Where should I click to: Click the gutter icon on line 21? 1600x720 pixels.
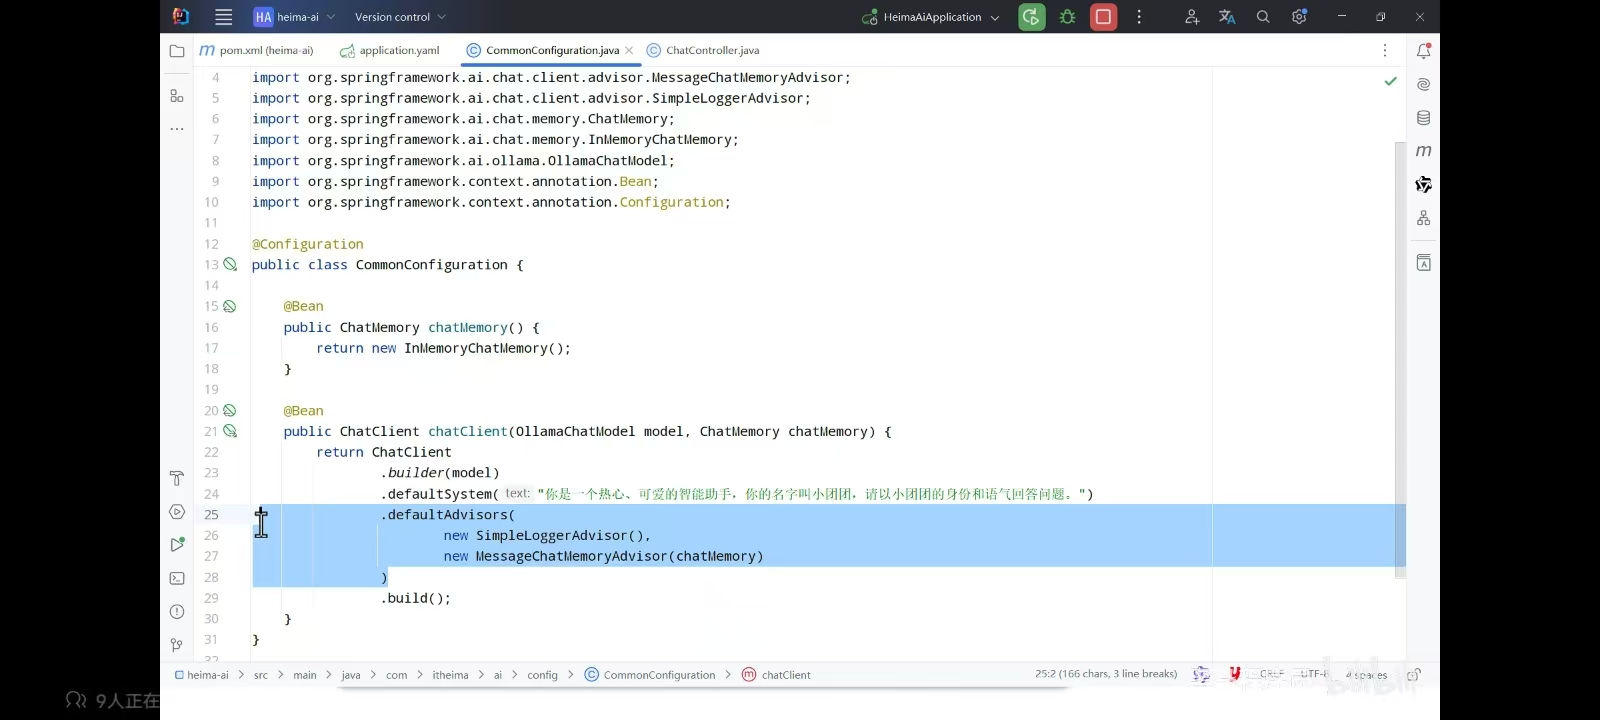(x=230, y=431)
